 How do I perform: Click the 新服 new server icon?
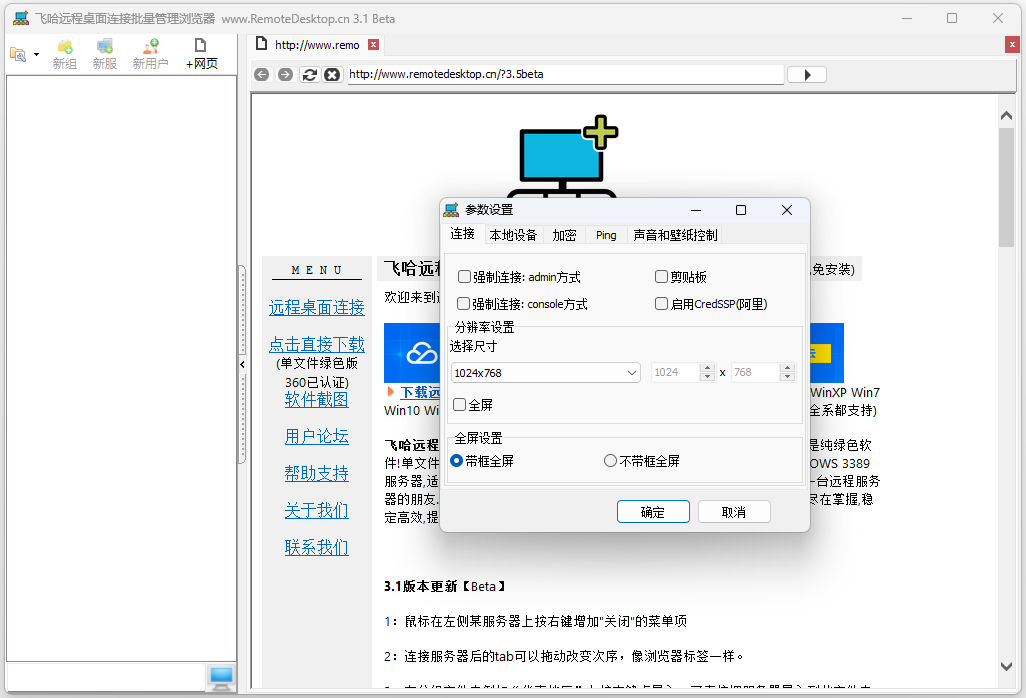pos(105,55)
